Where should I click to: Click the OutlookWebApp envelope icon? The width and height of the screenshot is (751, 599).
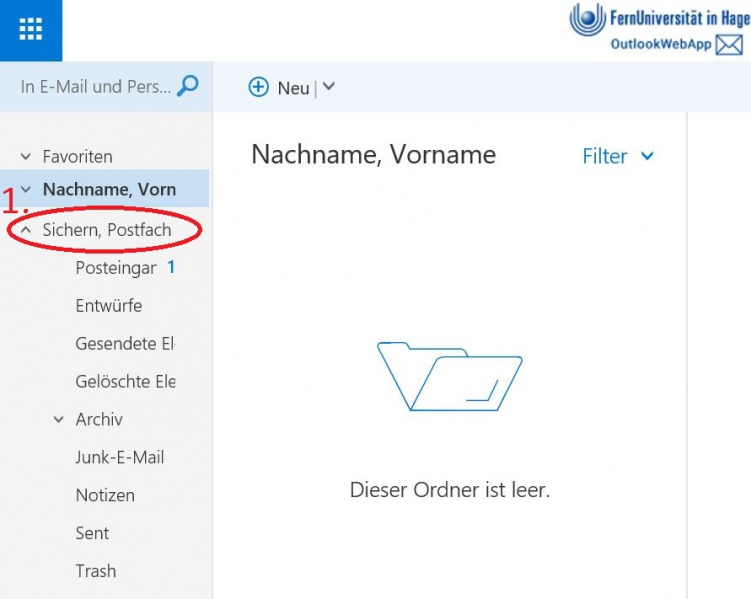(728, 45)
